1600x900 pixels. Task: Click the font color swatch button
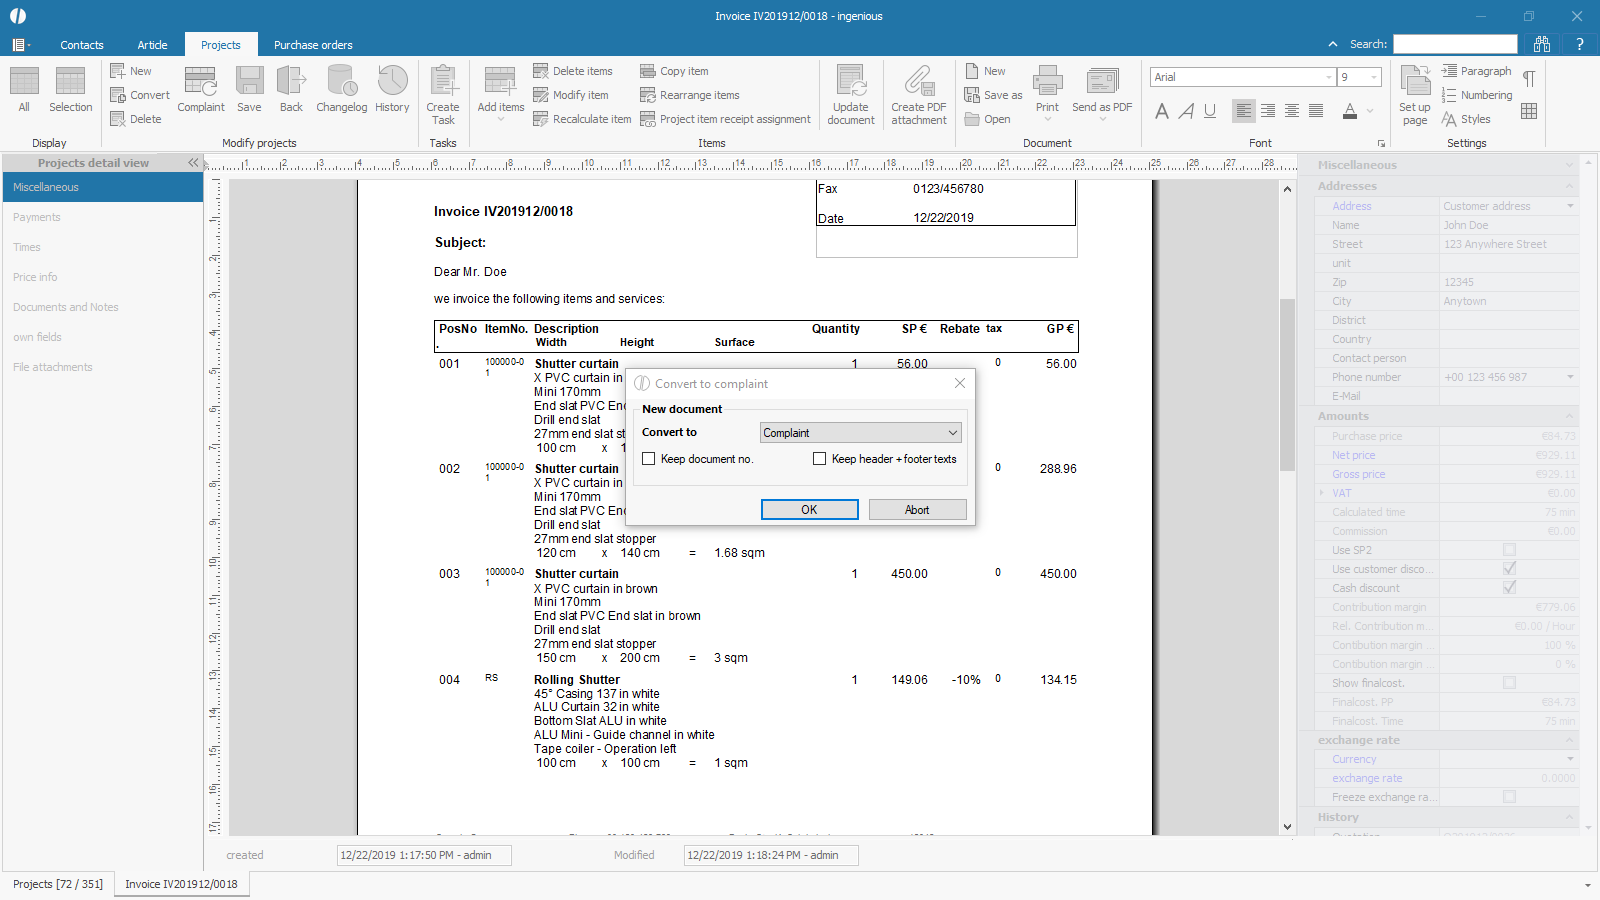click(1350, 111)
